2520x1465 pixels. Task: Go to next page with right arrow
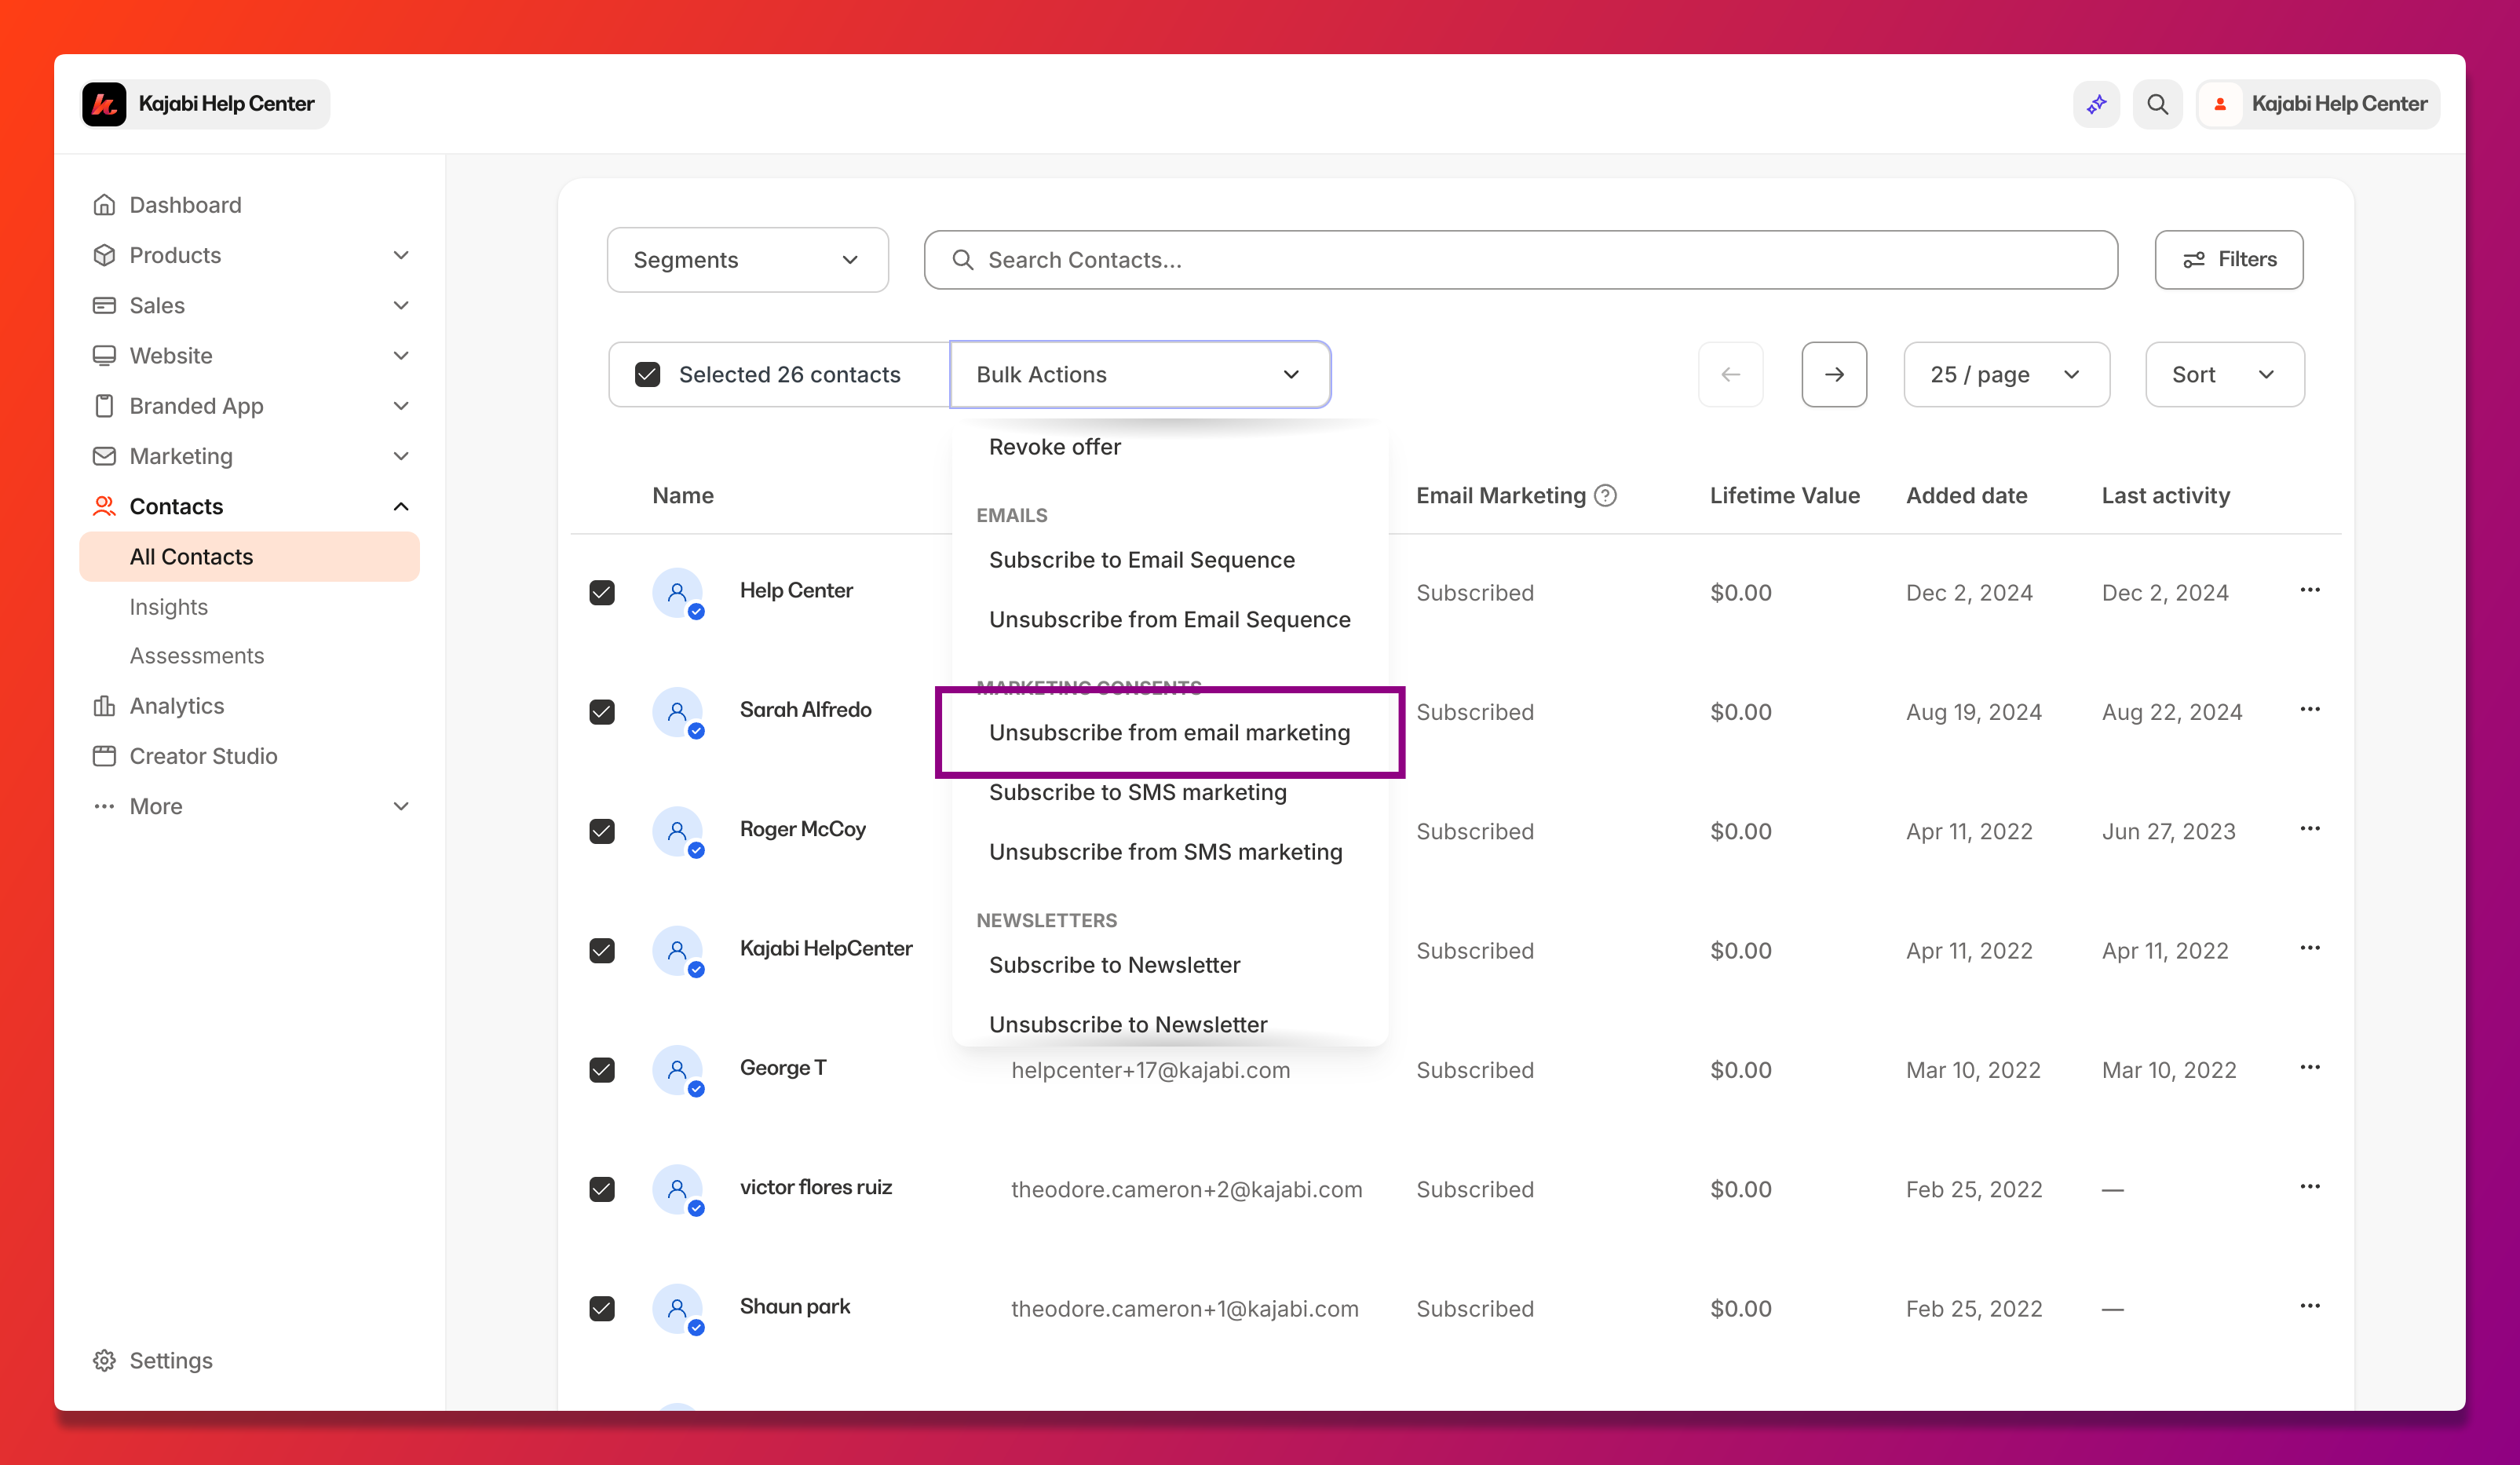1834,374
